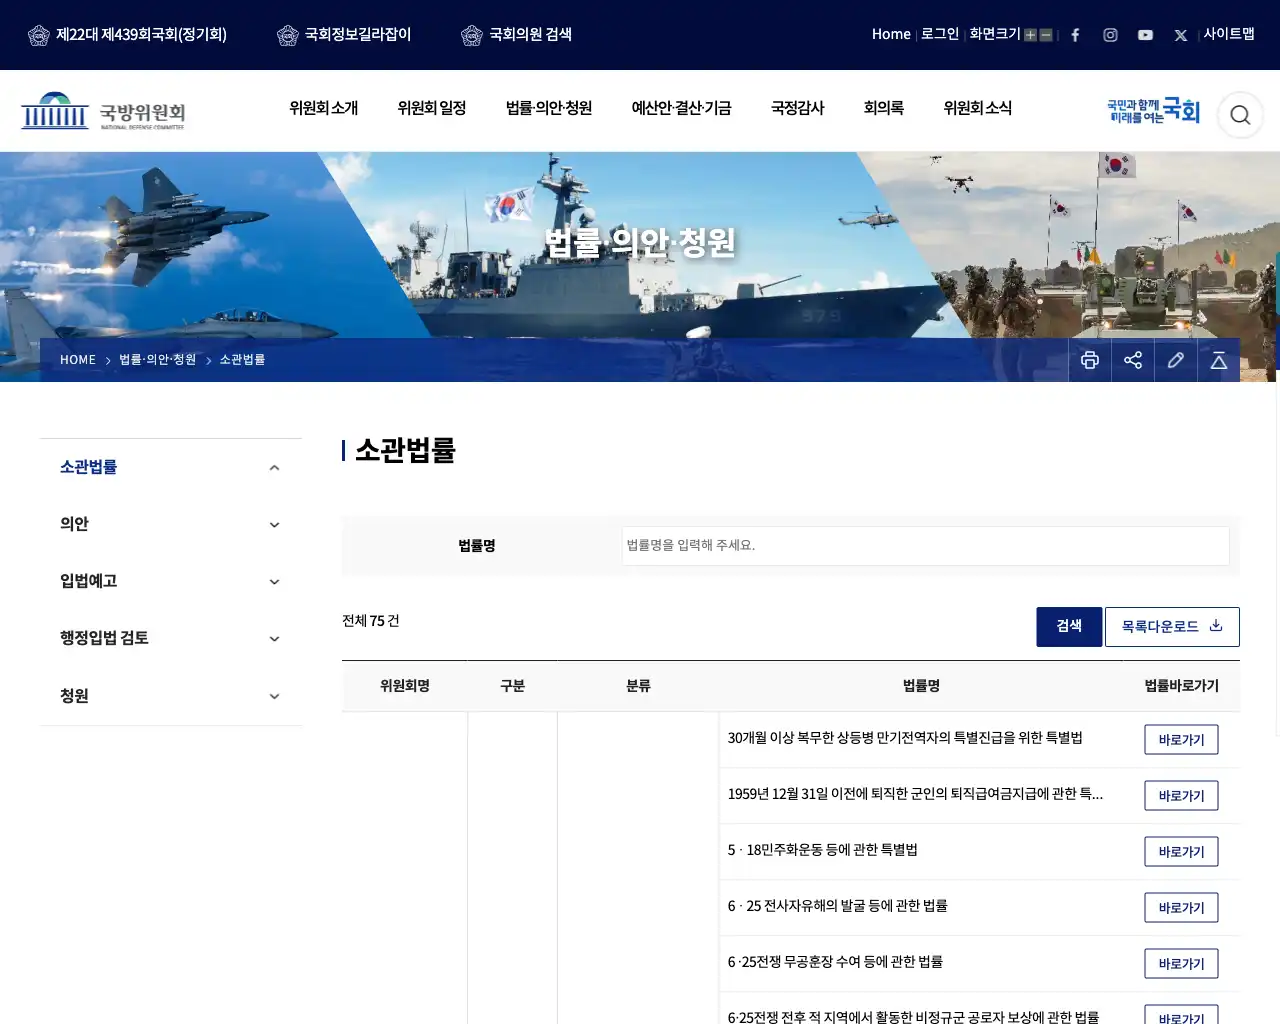Click the 전체 75 건 count text
This screenshot has height=1024, width=1280.
(371, 621)
